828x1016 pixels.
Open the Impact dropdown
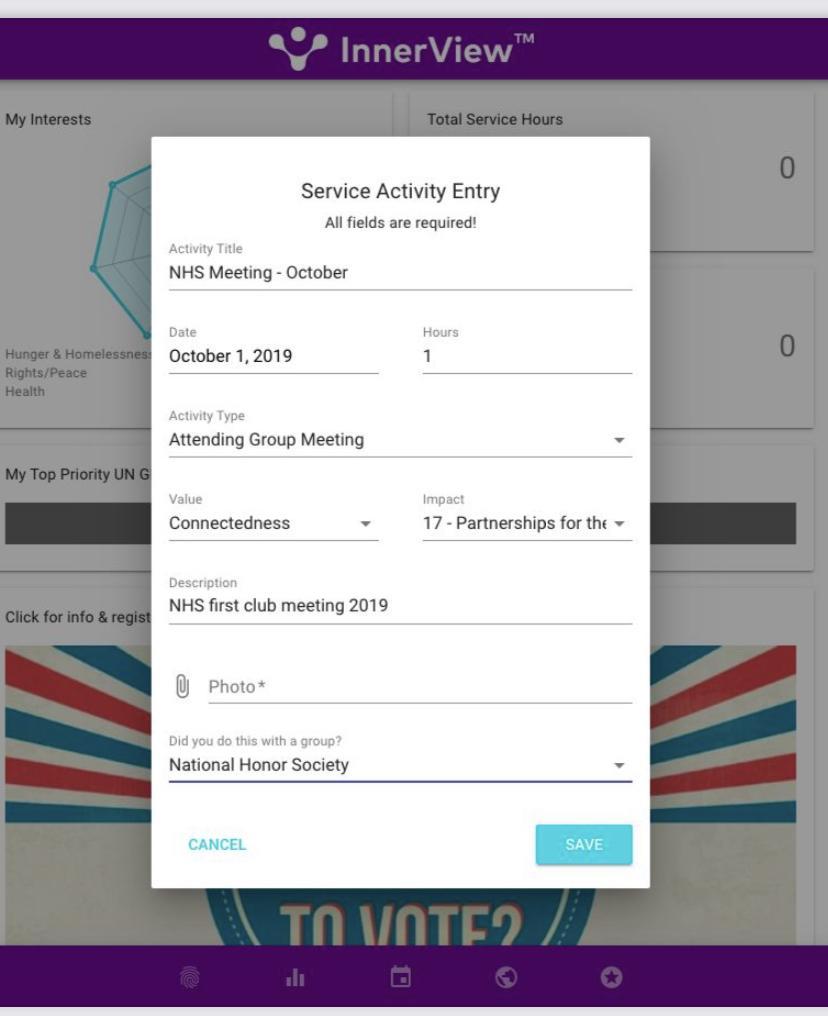click(527, 523)
